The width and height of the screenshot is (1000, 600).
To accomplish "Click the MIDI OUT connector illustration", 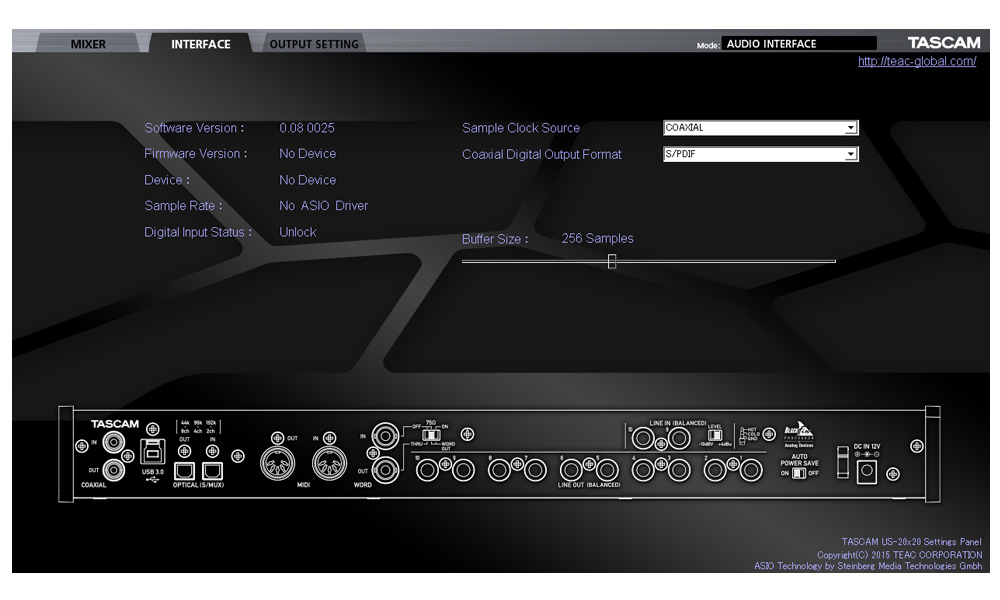I will (x=277, y=463).
